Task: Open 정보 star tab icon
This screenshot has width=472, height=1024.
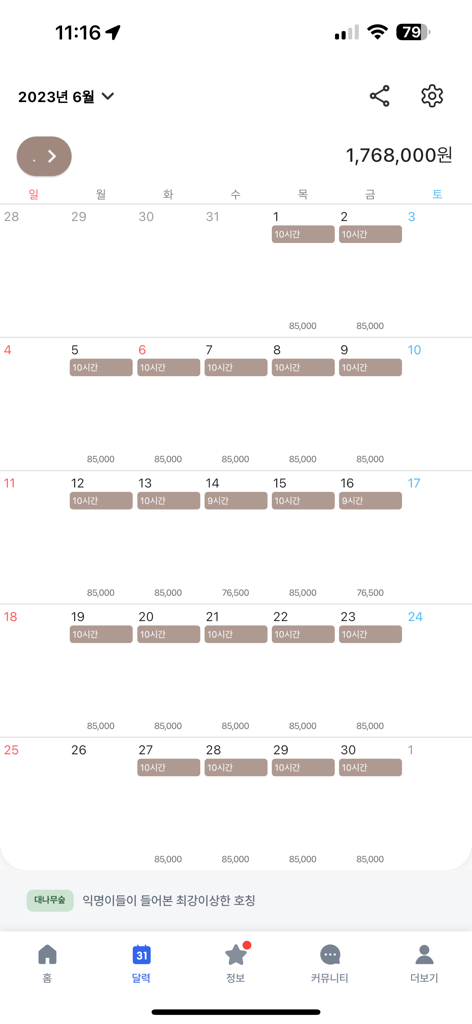Action: [x=236, y=954]
